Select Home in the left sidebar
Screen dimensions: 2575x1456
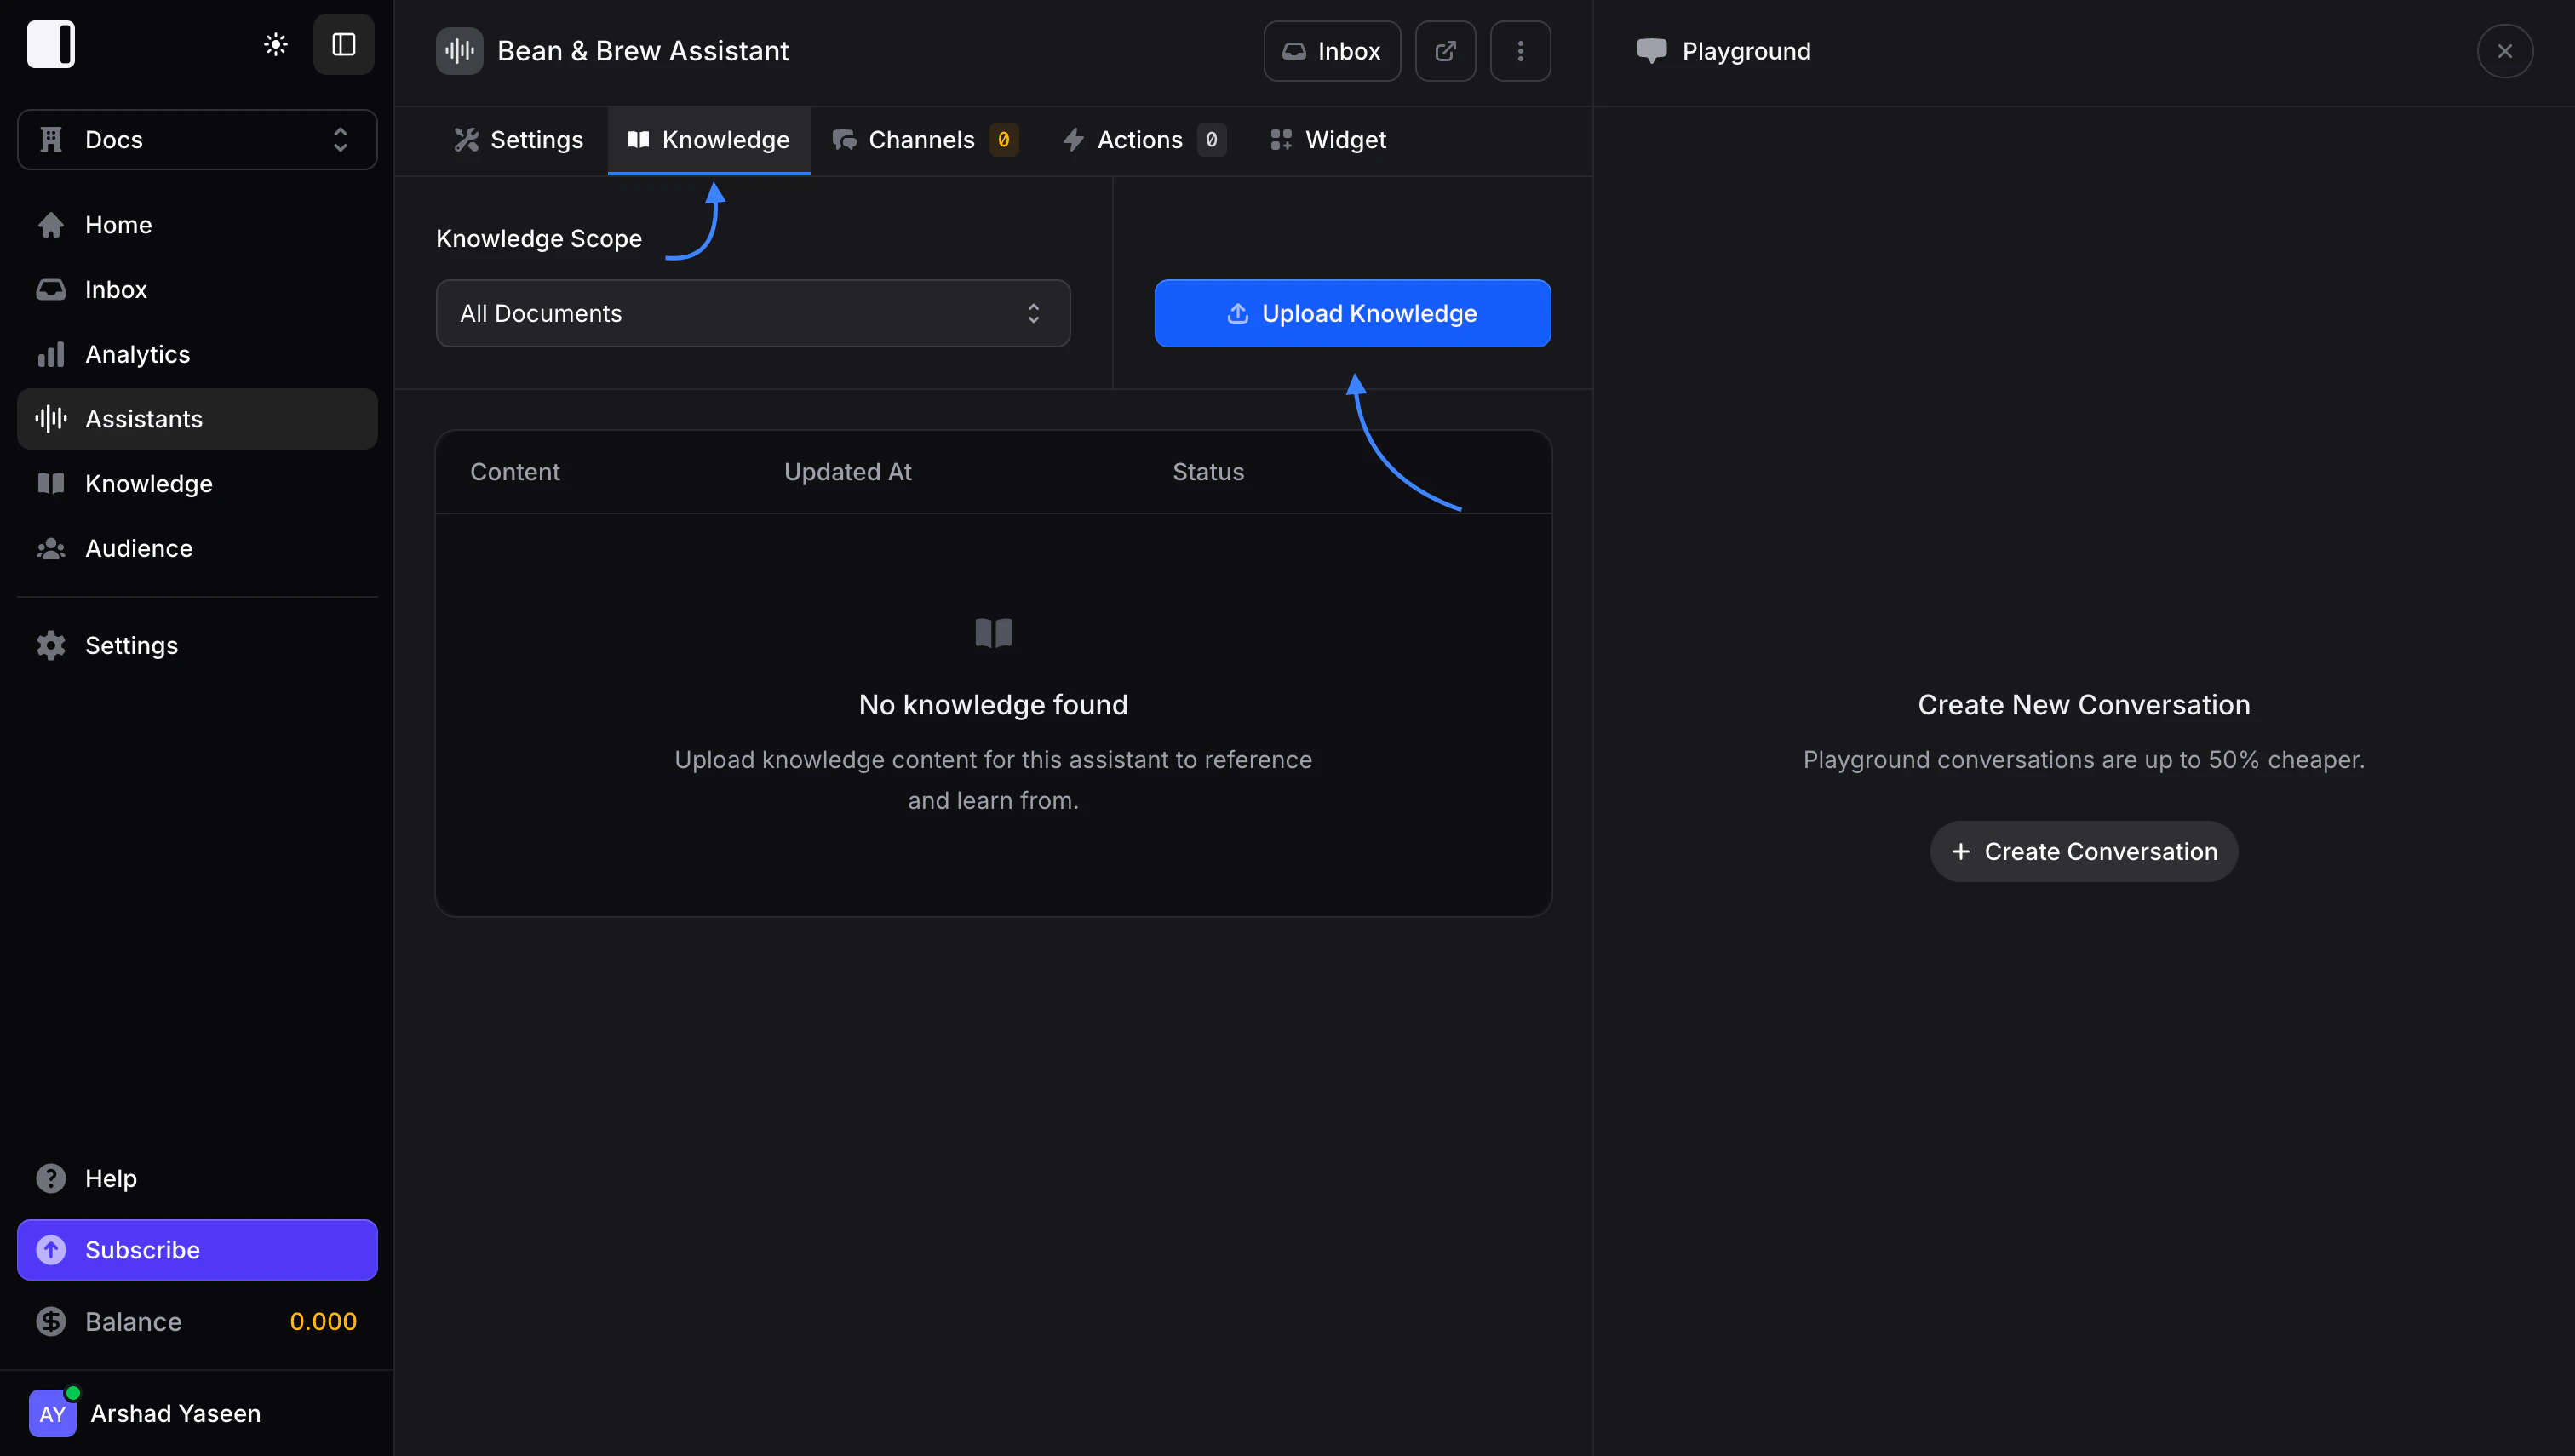click(118, 224)
